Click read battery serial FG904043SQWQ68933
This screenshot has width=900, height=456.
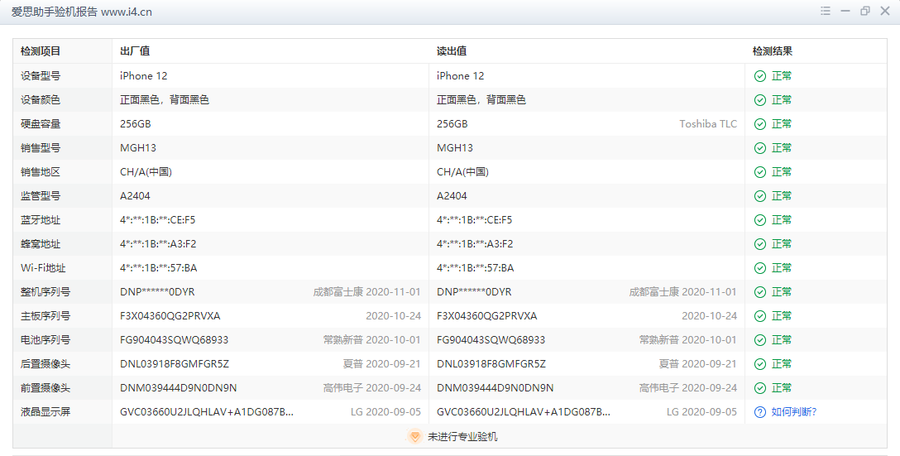tap(491, 340)
